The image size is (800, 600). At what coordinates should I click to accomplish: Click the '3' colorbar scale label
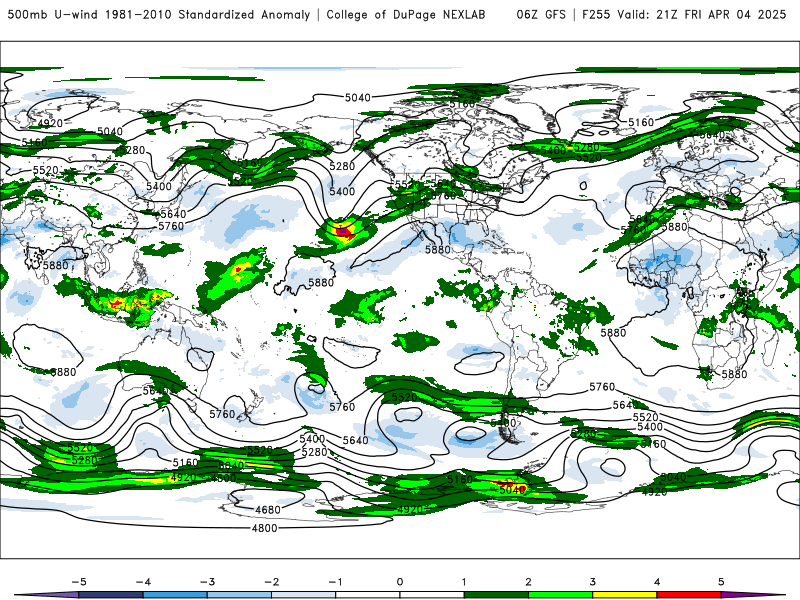click(593, 582)
